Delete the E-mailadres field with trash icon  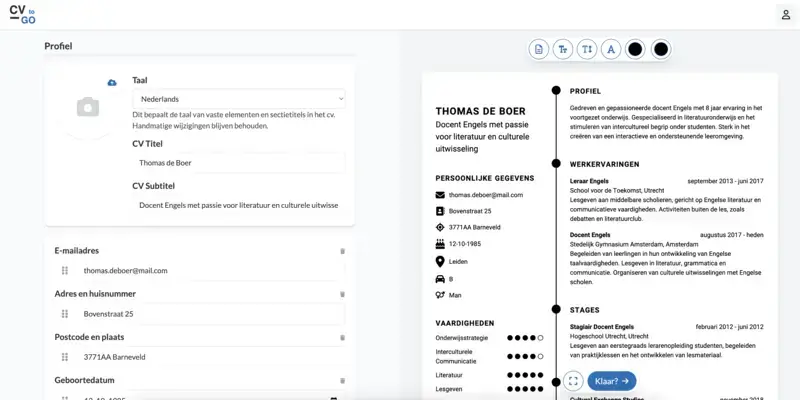click(x=342, y=251)
